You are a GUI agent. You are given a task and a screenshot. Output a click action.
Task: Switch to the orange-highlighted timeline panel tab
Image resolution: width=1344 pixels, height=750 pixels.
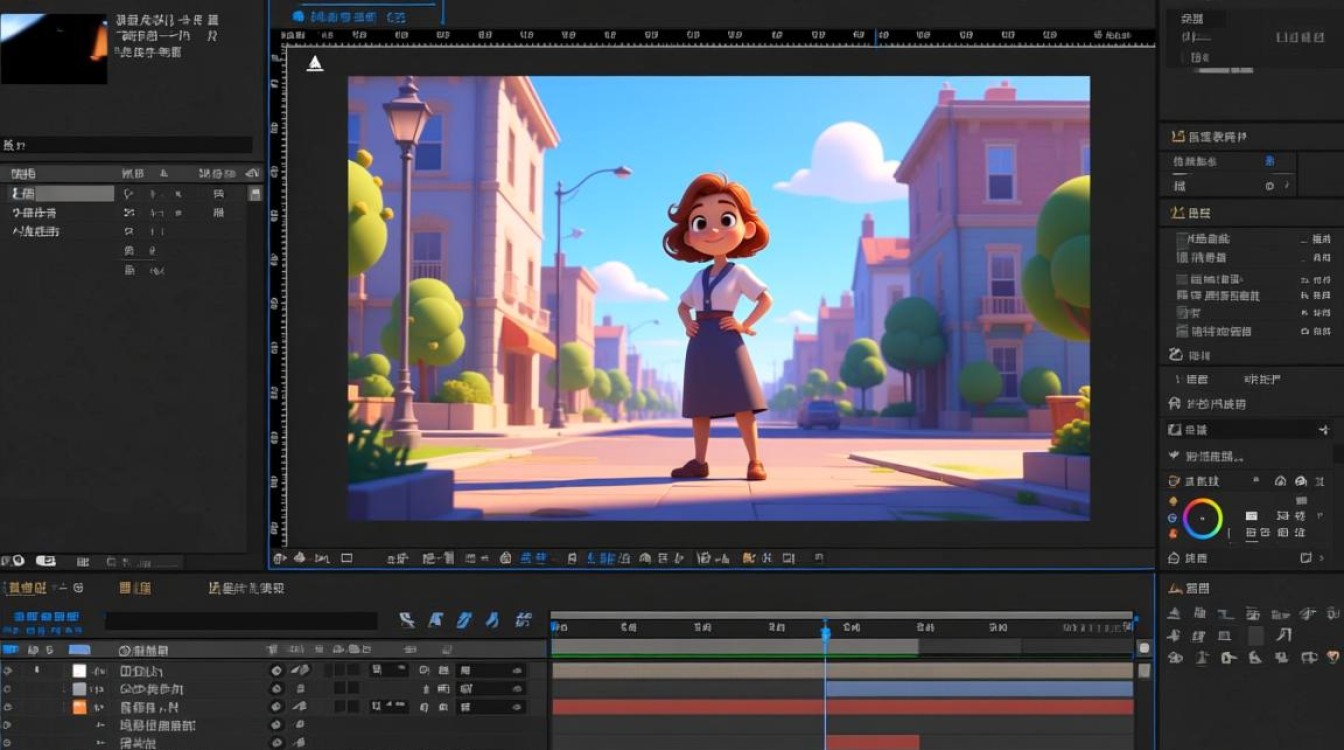[x=135, y=589]
